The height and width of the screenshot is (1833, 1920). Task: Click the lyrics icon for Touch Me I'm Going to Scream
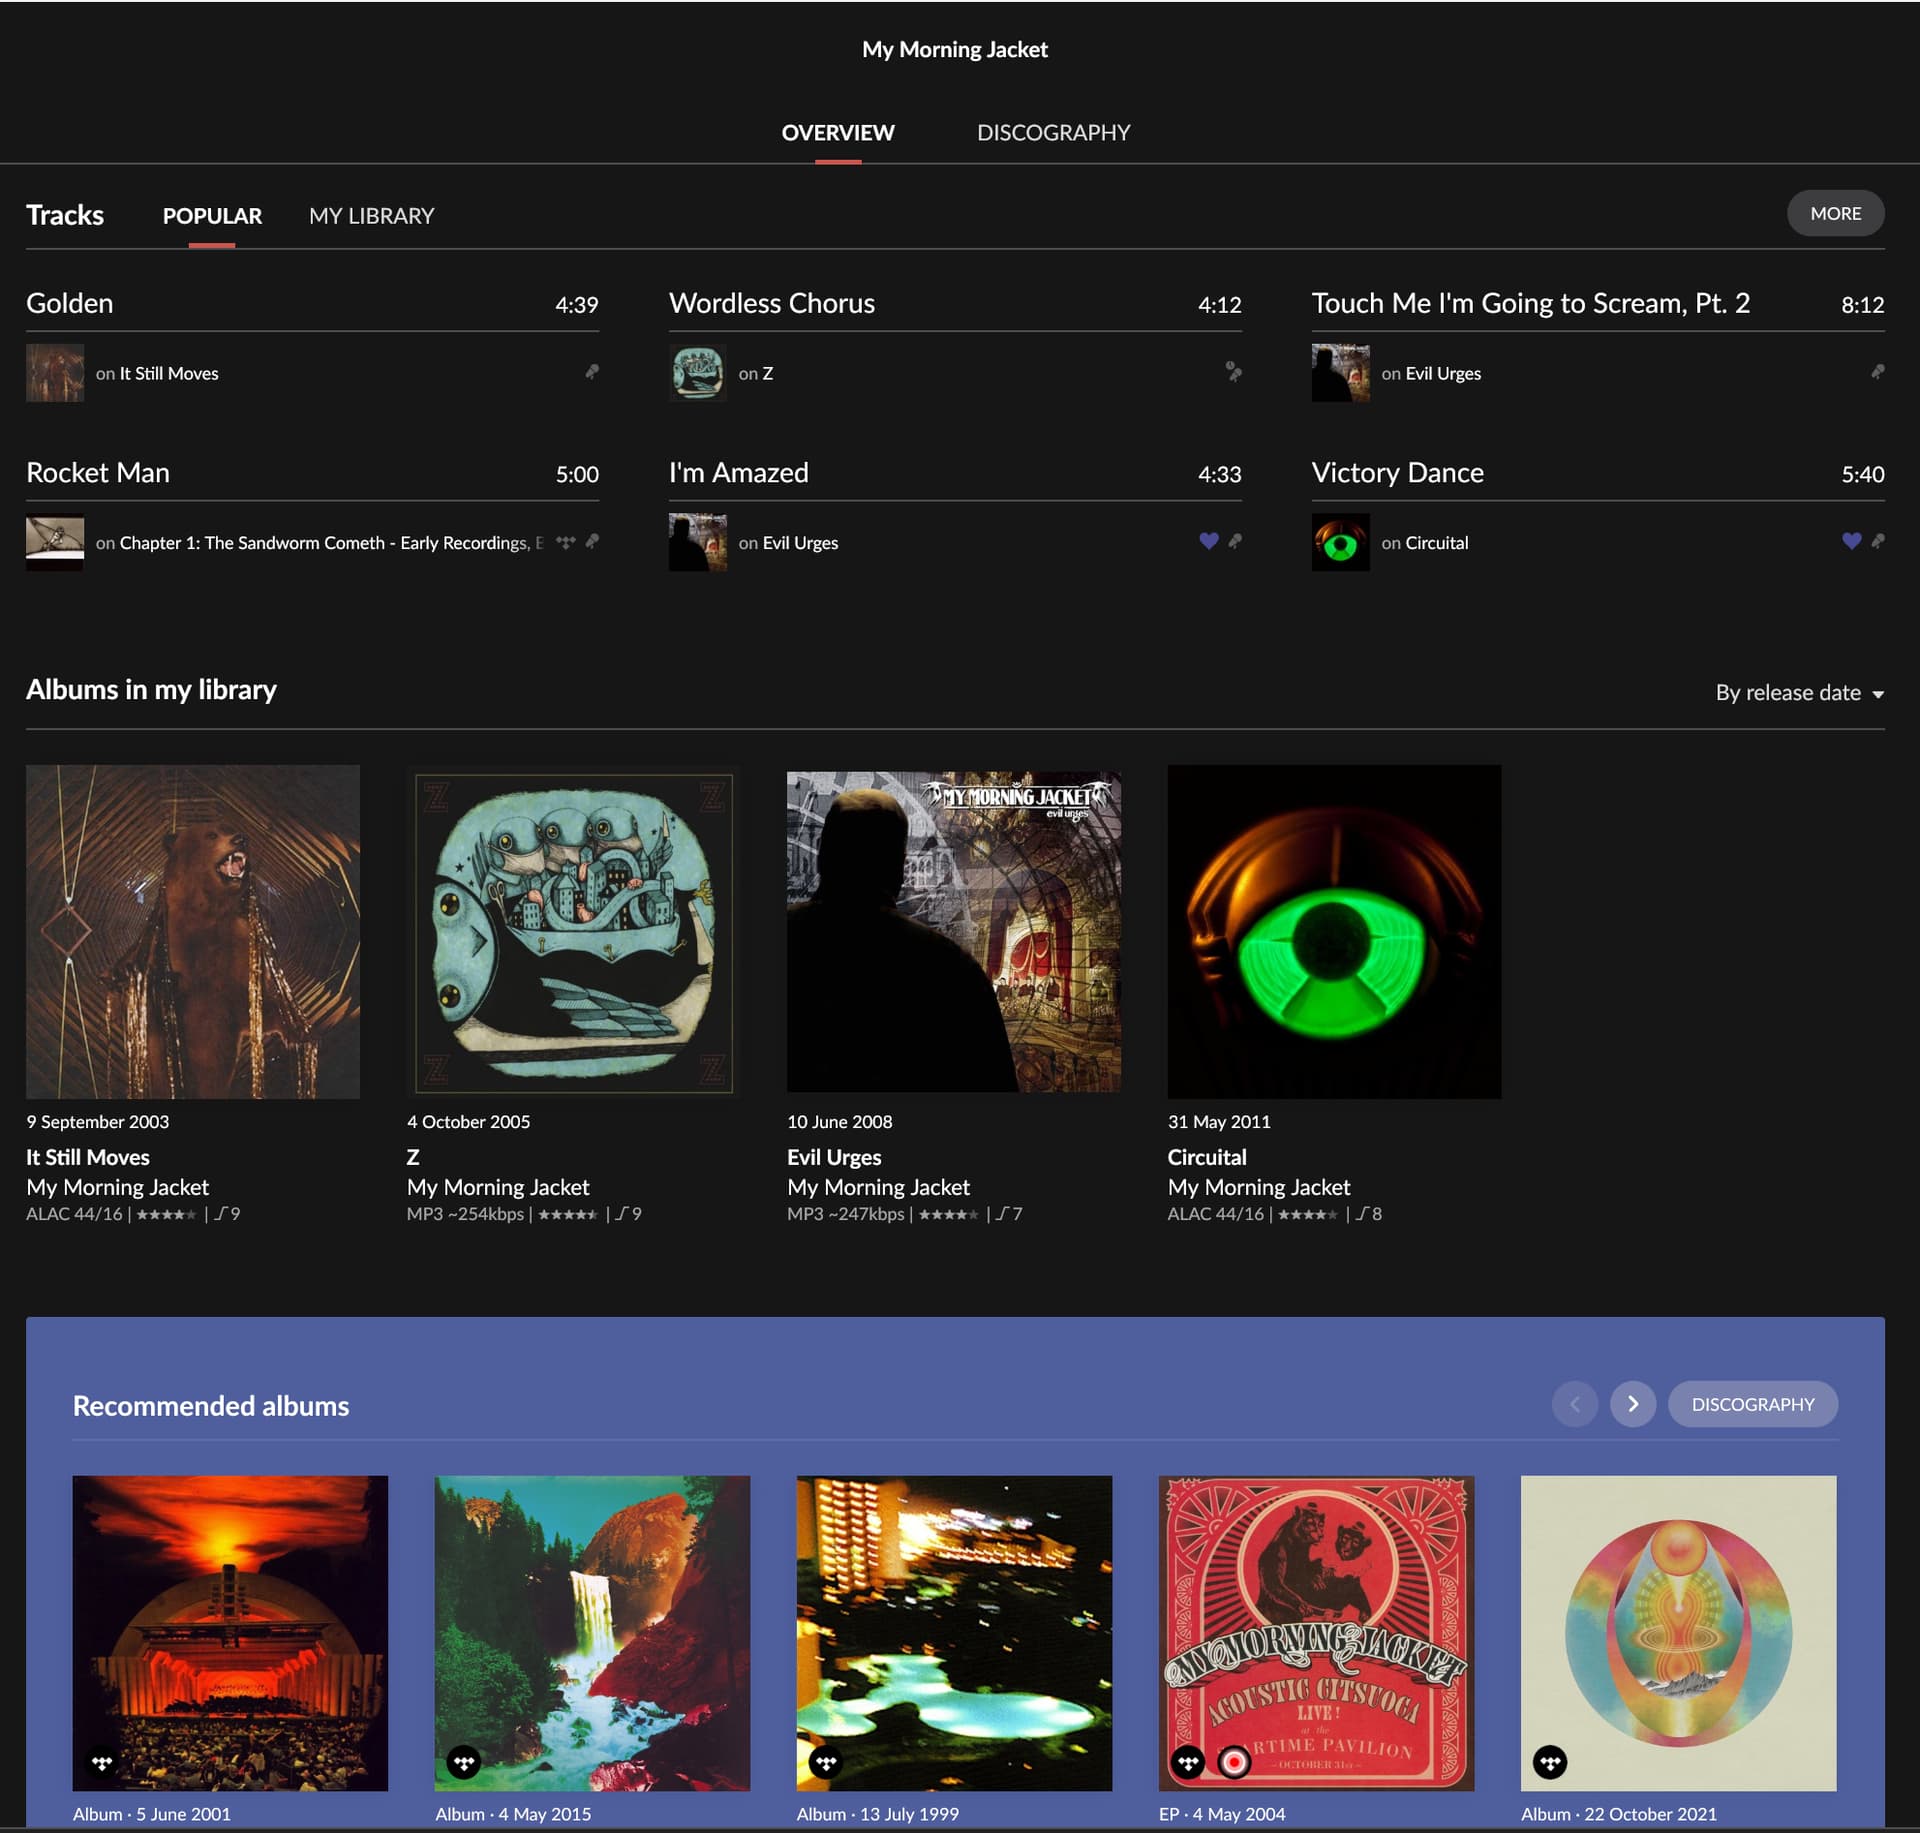pyautogui.click(x=1877, y=372)
